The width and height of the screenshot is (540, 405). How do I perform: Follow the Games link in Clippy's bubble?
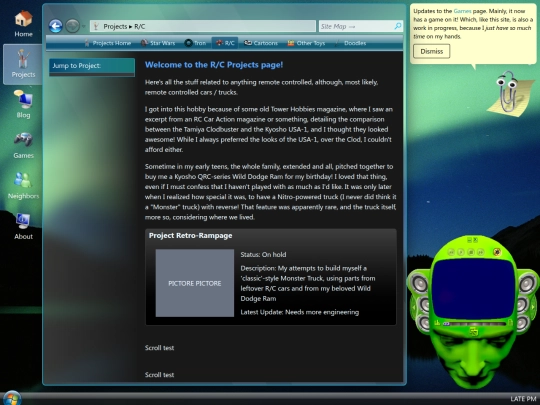[x=463, y=11]
